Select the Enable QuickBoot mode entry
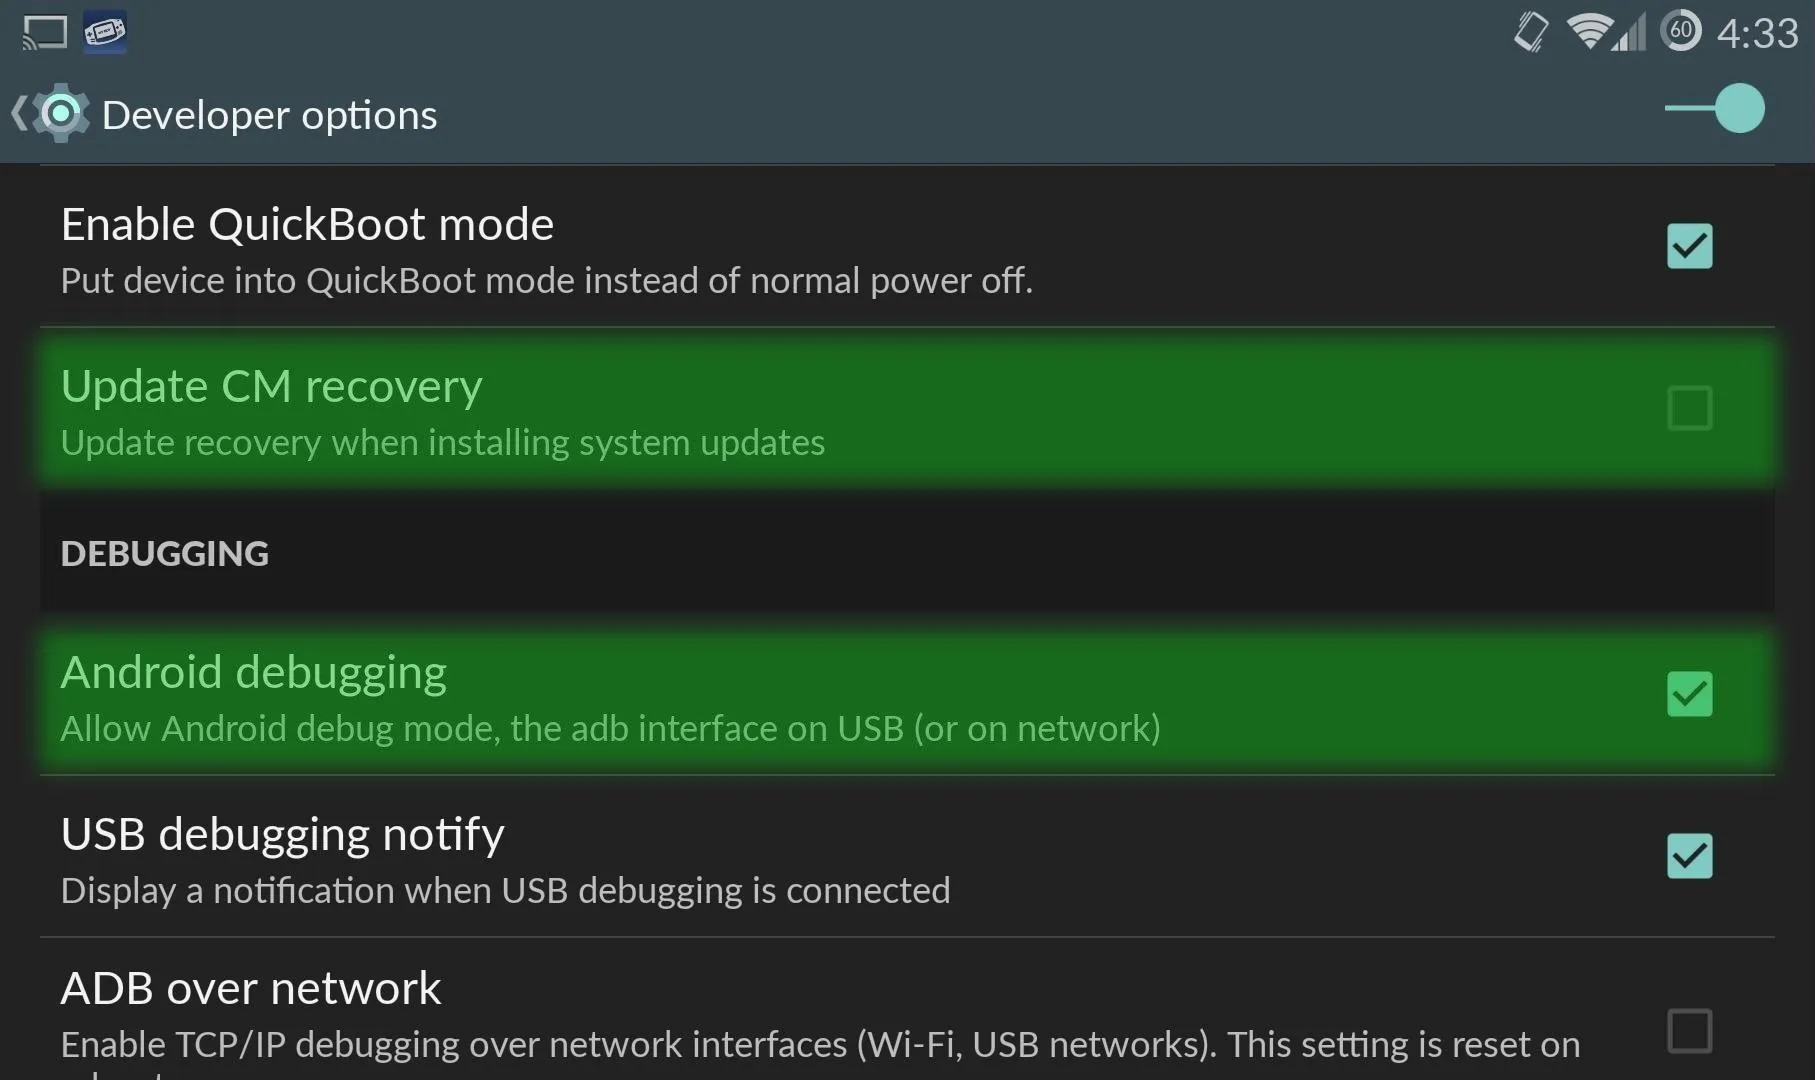1815x1080 pixels. point(907,247)
